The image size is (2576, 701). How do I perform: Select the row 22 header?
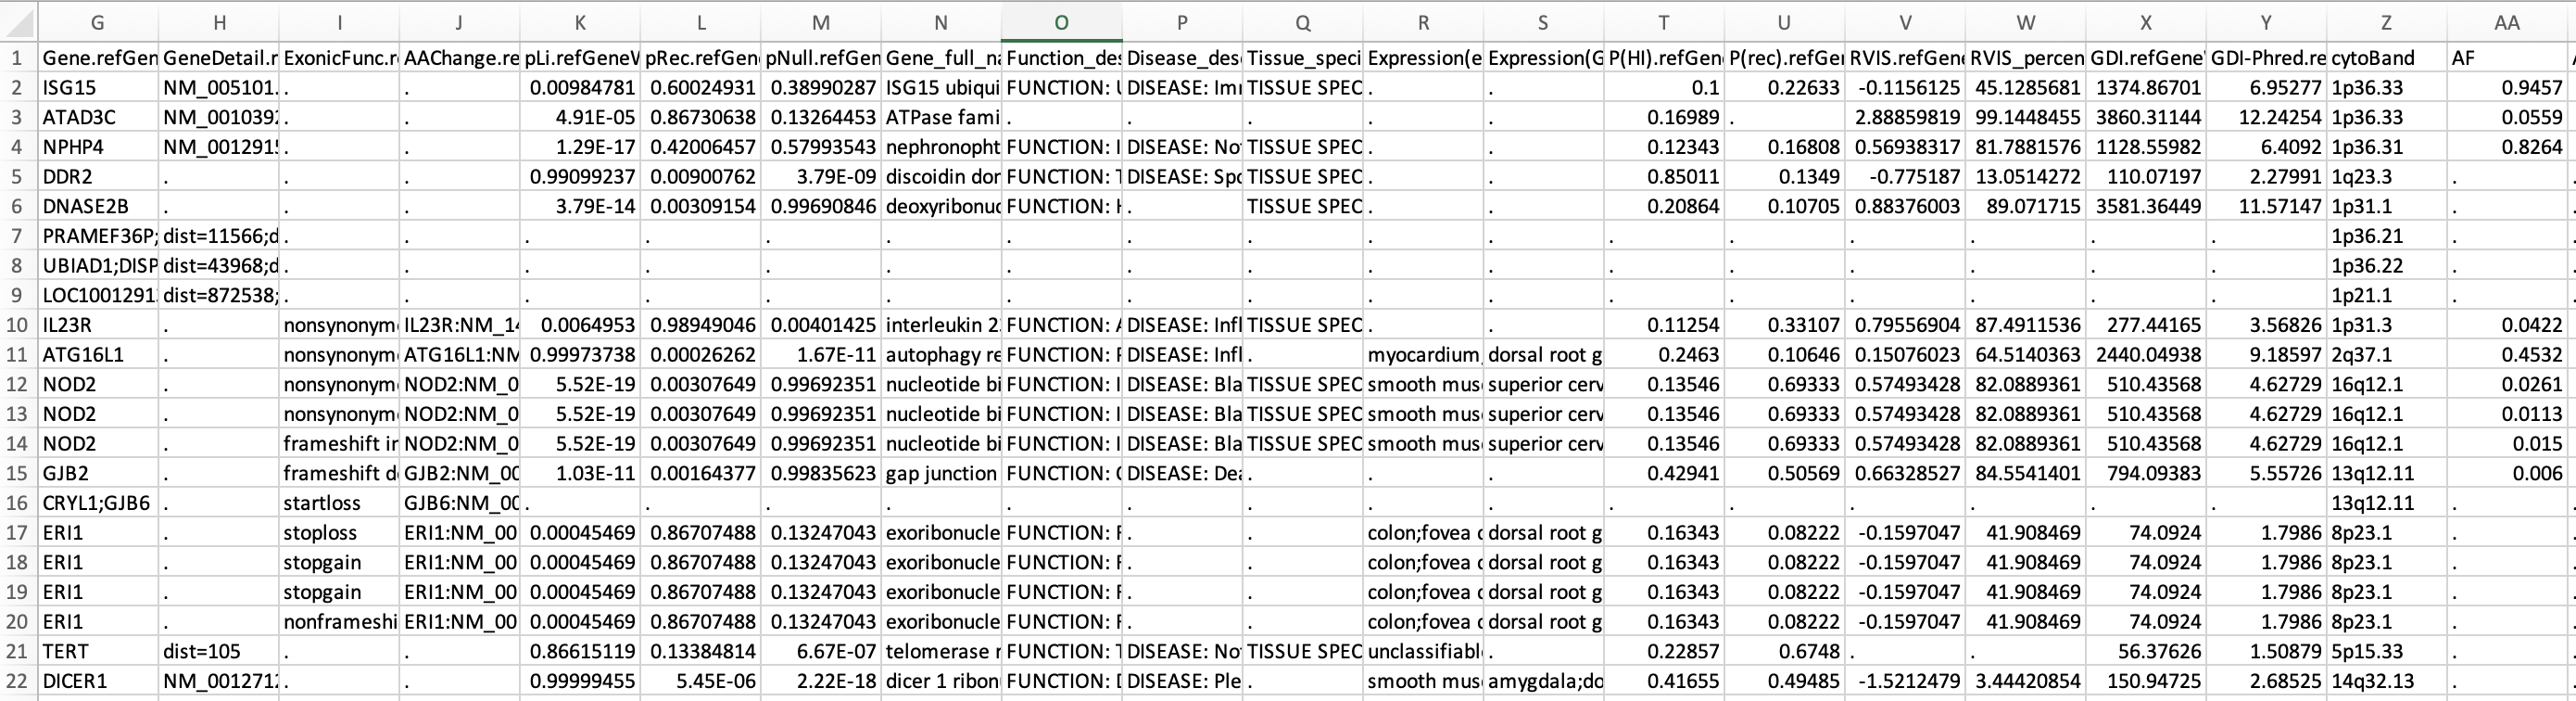tap(18, 681)
